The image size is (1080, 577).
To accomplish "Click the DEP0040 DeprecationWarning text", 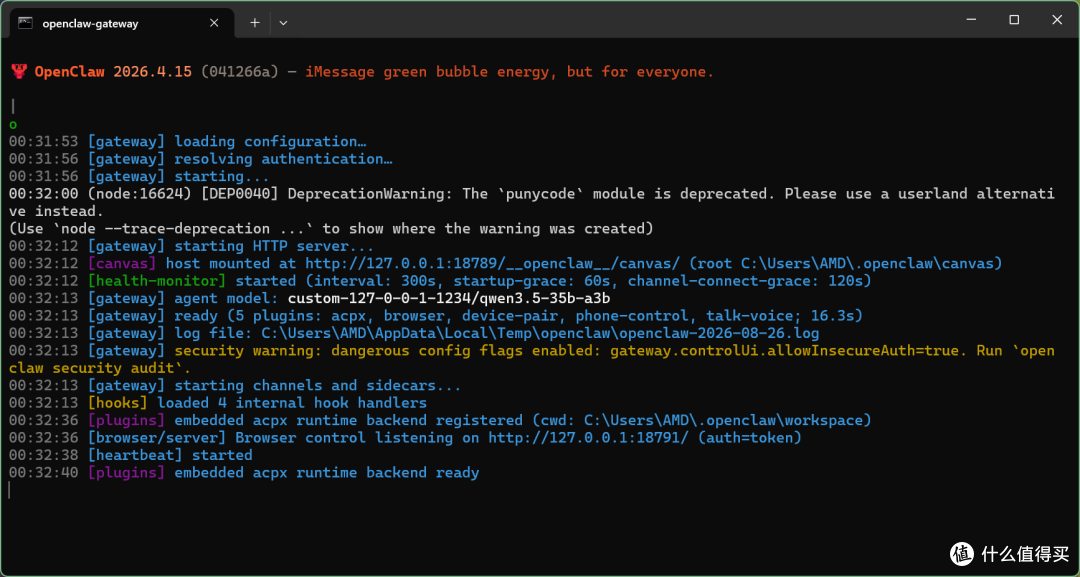I will pos(532,202).
